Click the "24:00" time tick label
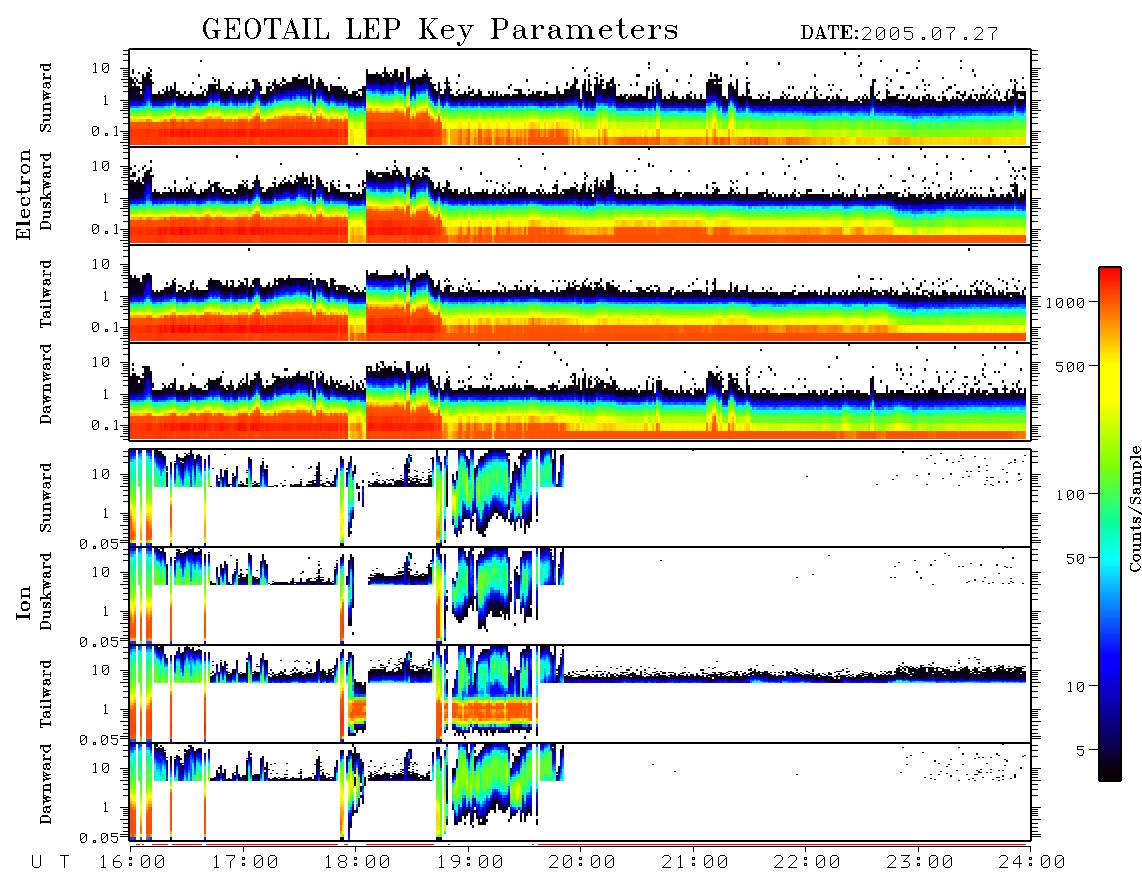 [1033, 862]
